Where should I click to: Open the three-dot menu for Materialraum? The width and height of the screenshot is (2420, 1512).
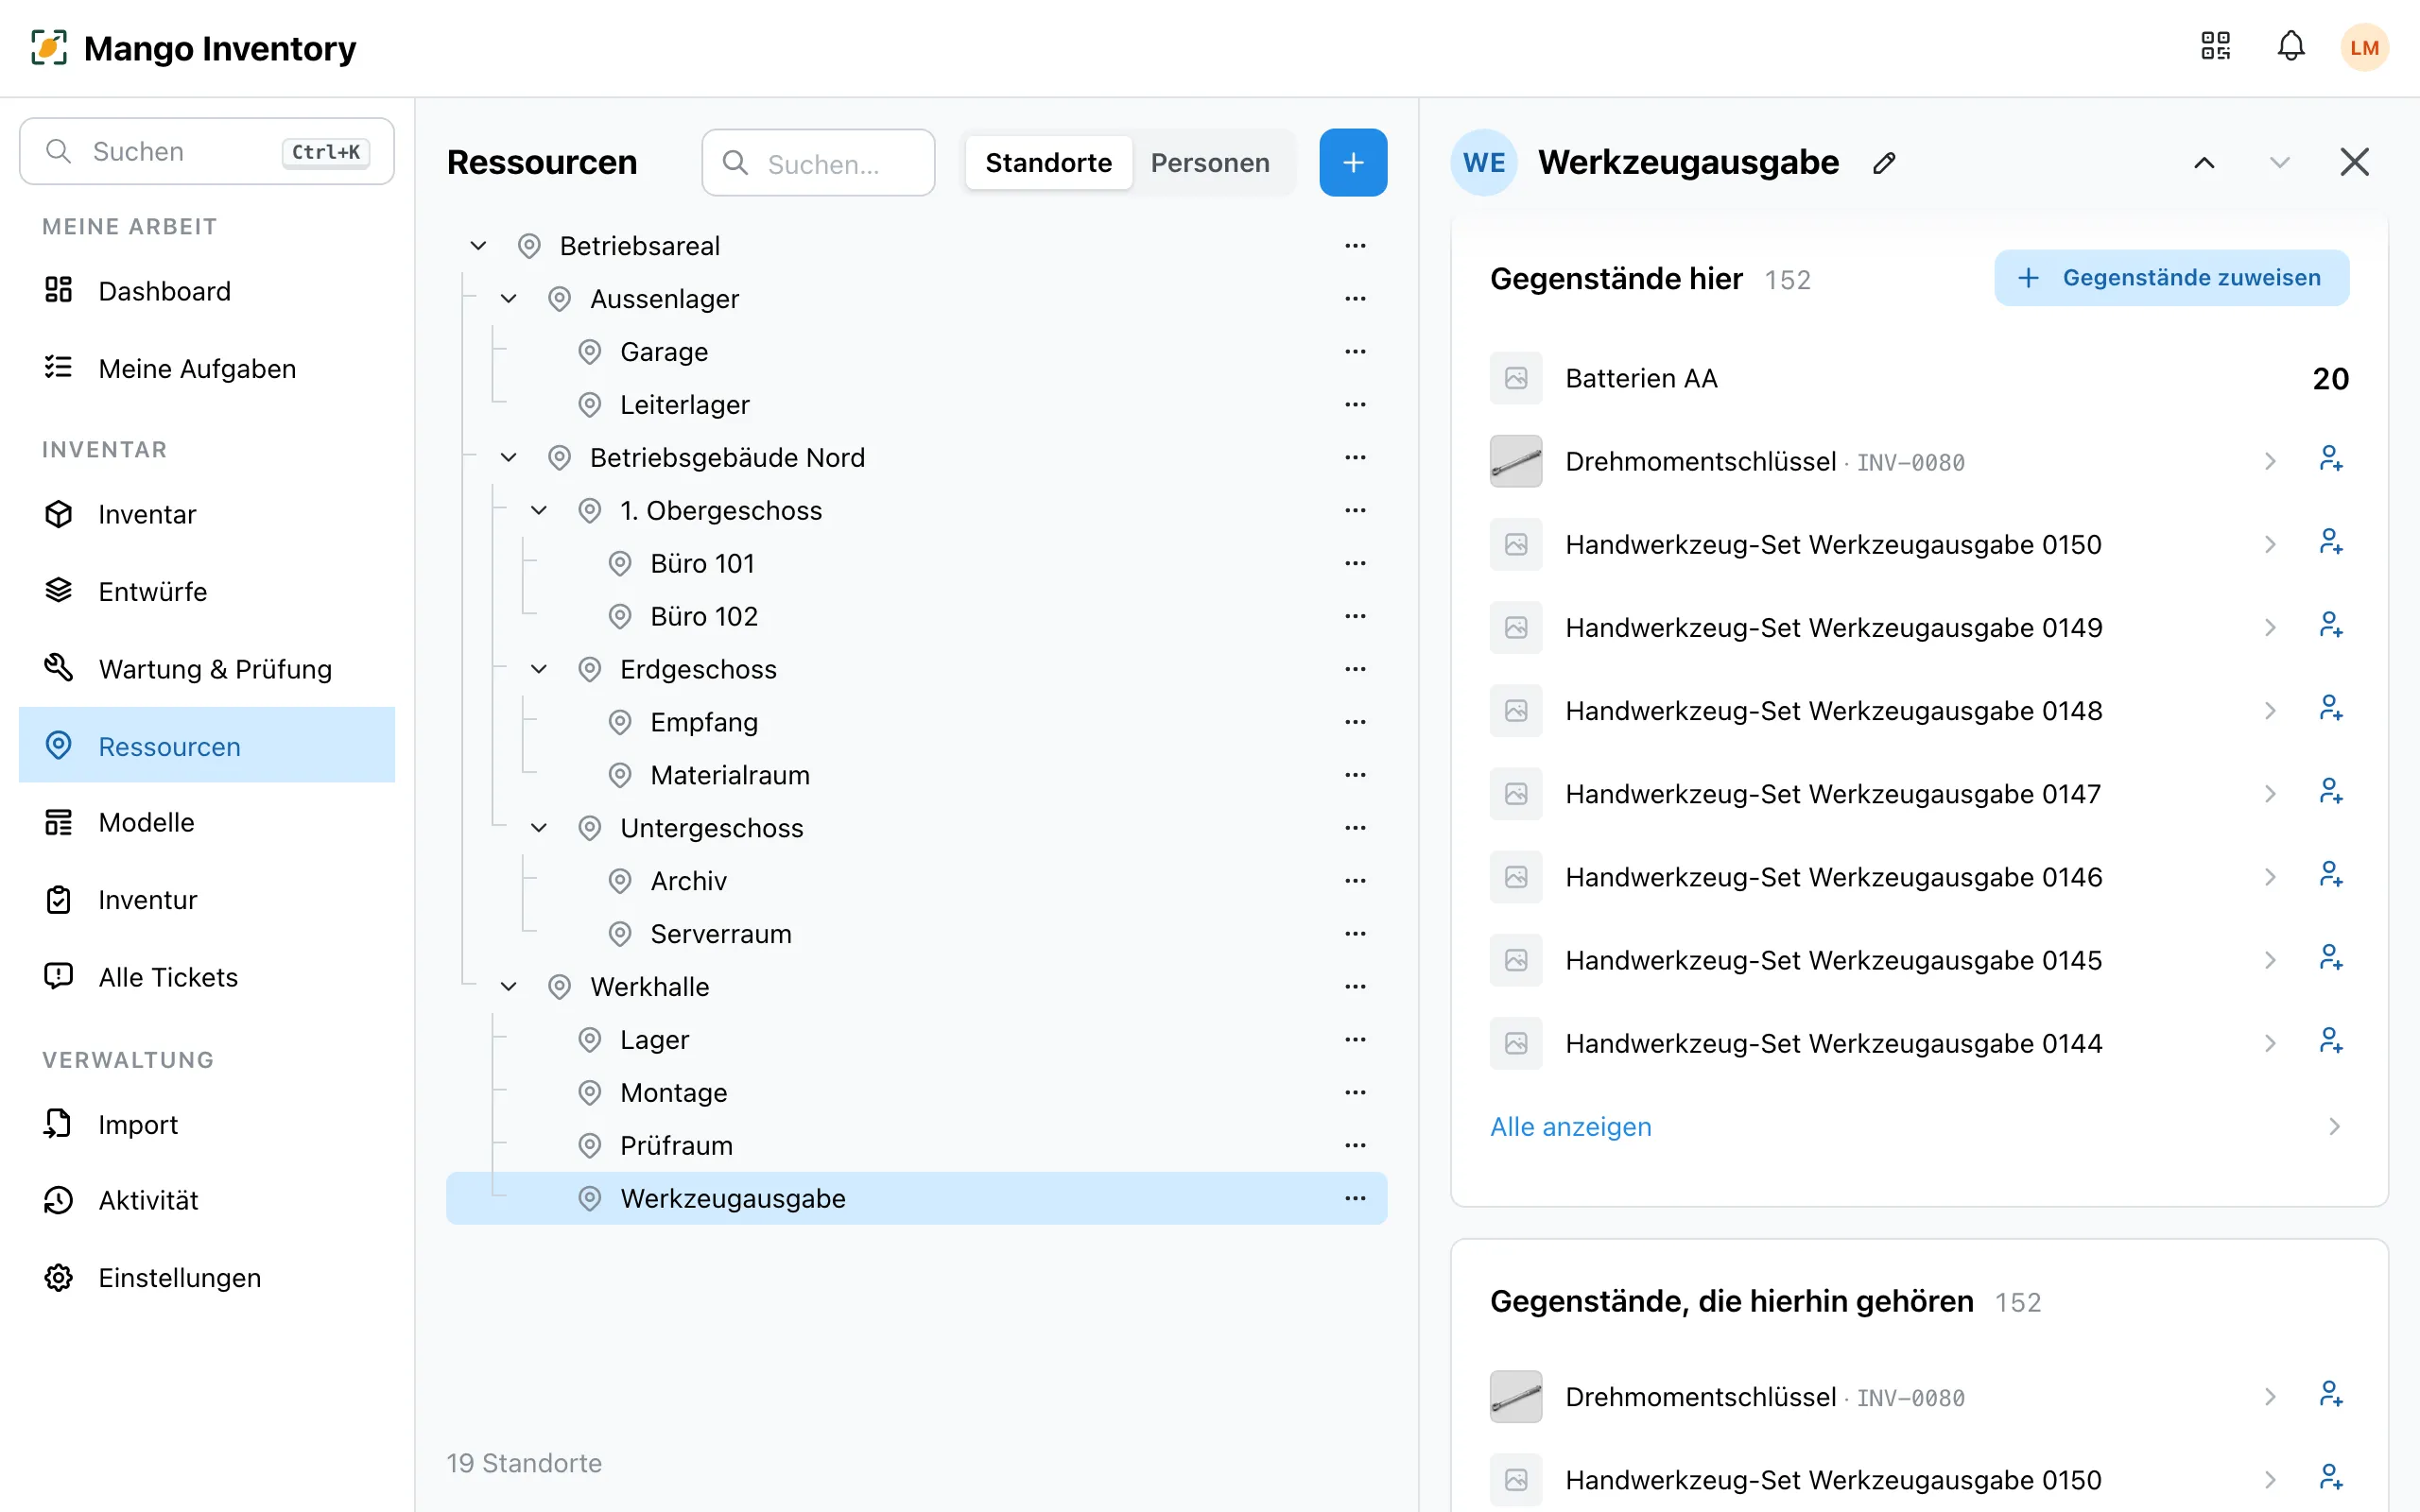click(1355, 775)
